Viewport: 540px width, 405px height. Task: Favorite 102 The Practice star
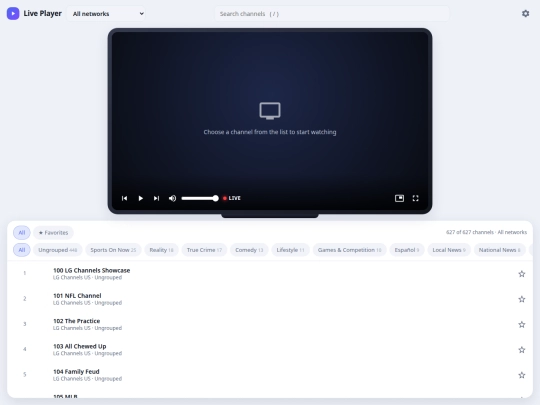521,324
